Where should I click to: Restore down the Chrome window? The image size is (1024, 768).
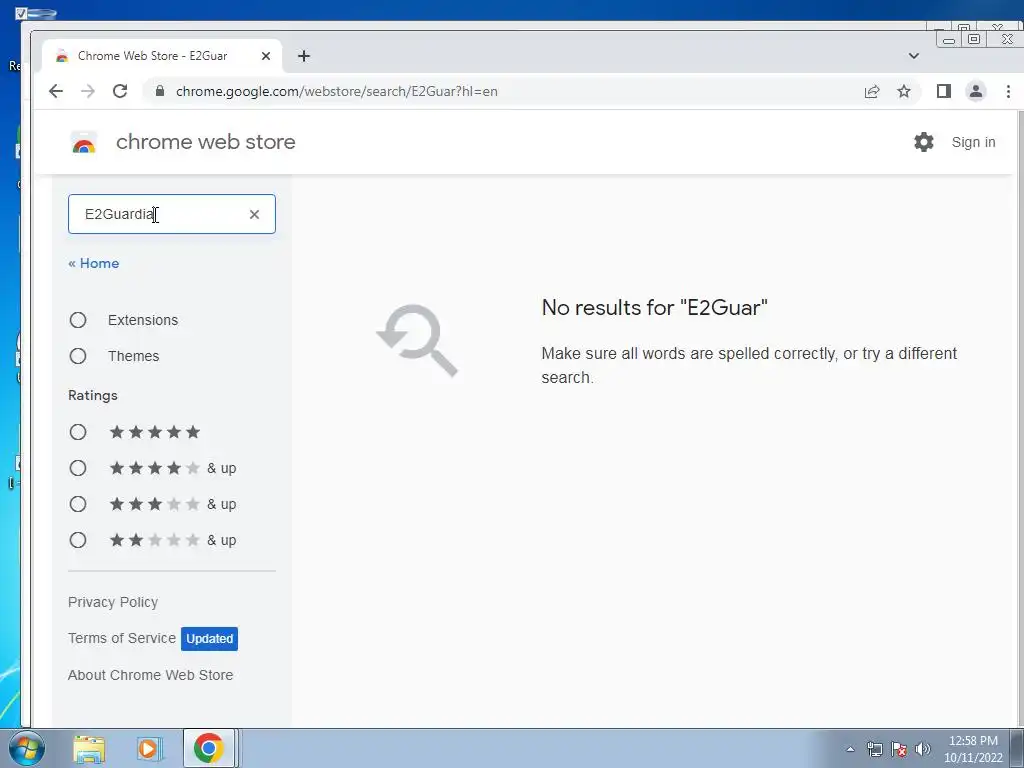pyautogui.click(x=974, y=40)
